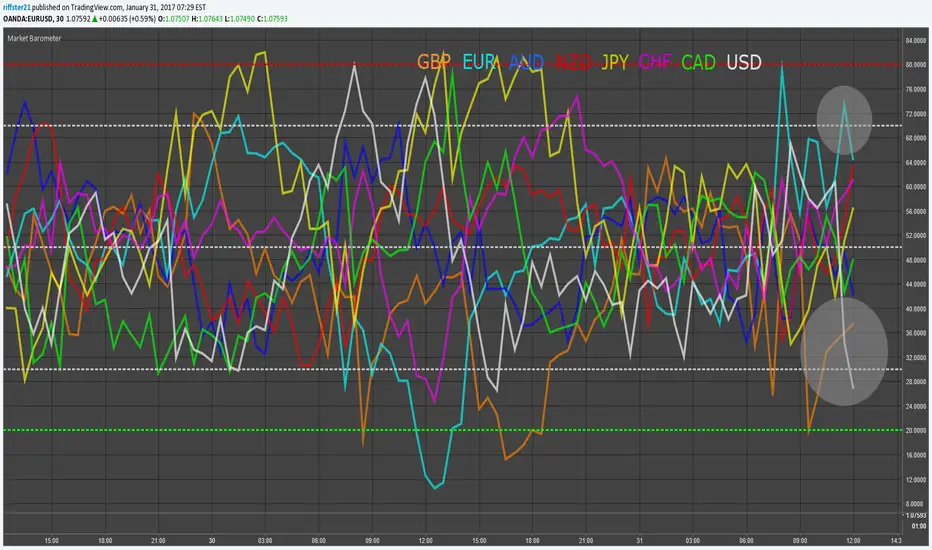Select the 52.0000 price scale value
Viewport: 932px width, 550px height.
point(915,235)
